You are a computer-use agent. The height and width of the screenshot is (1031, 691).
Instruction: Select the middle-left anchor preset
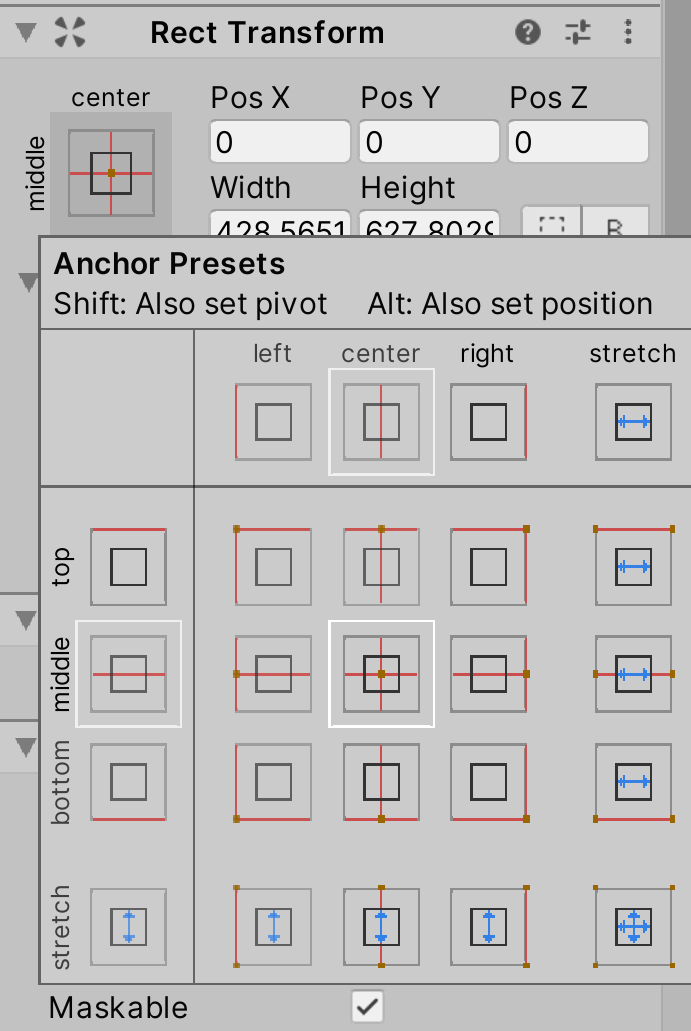coord(273,674)
